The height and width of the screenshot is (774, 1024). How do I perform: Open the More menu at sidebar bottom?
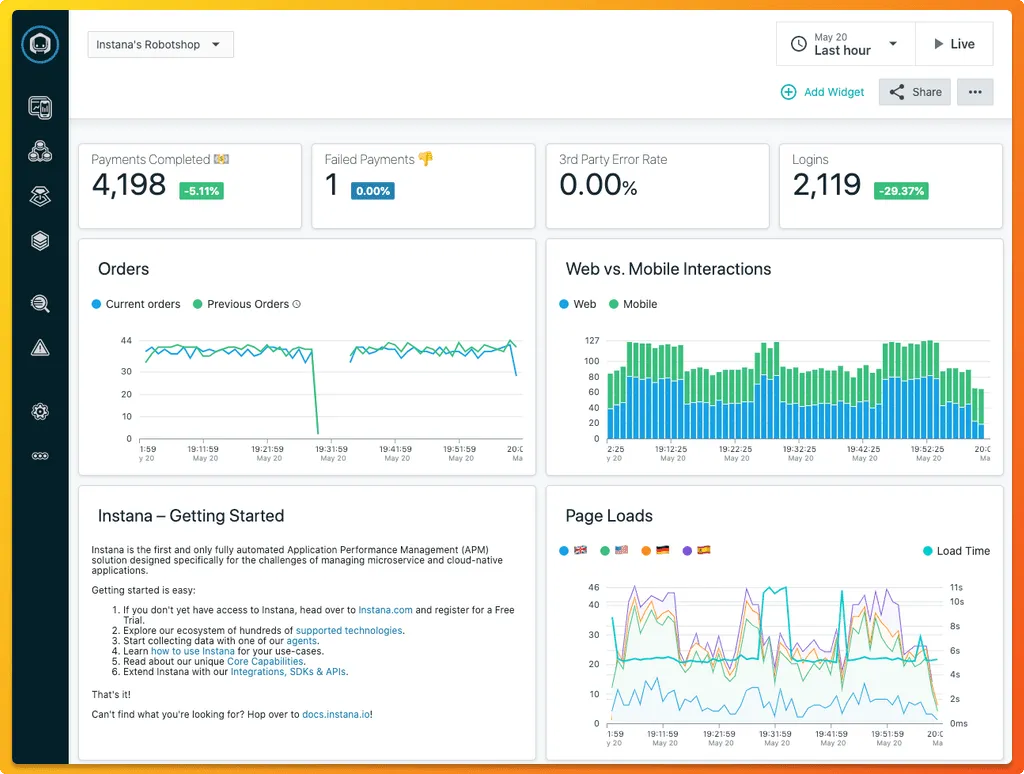pos(40,455)
